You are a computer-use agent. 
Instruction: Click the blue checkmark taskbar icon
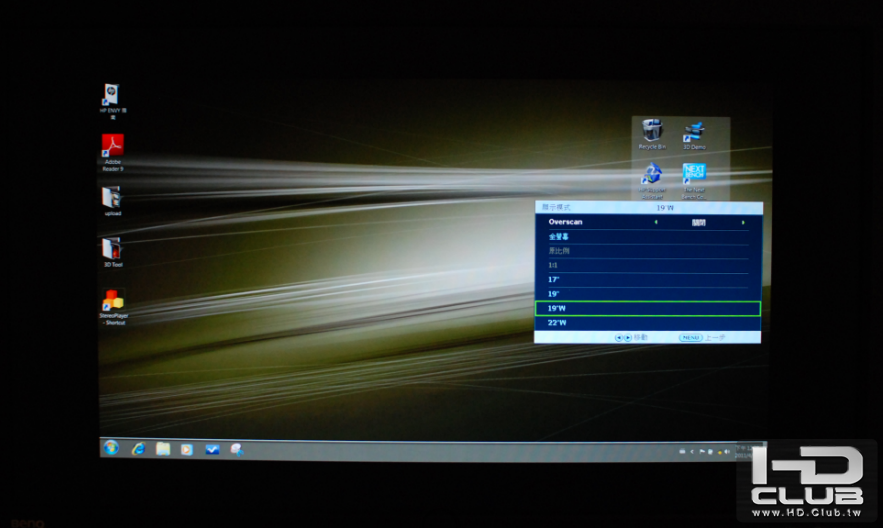(x=212, y=449)
